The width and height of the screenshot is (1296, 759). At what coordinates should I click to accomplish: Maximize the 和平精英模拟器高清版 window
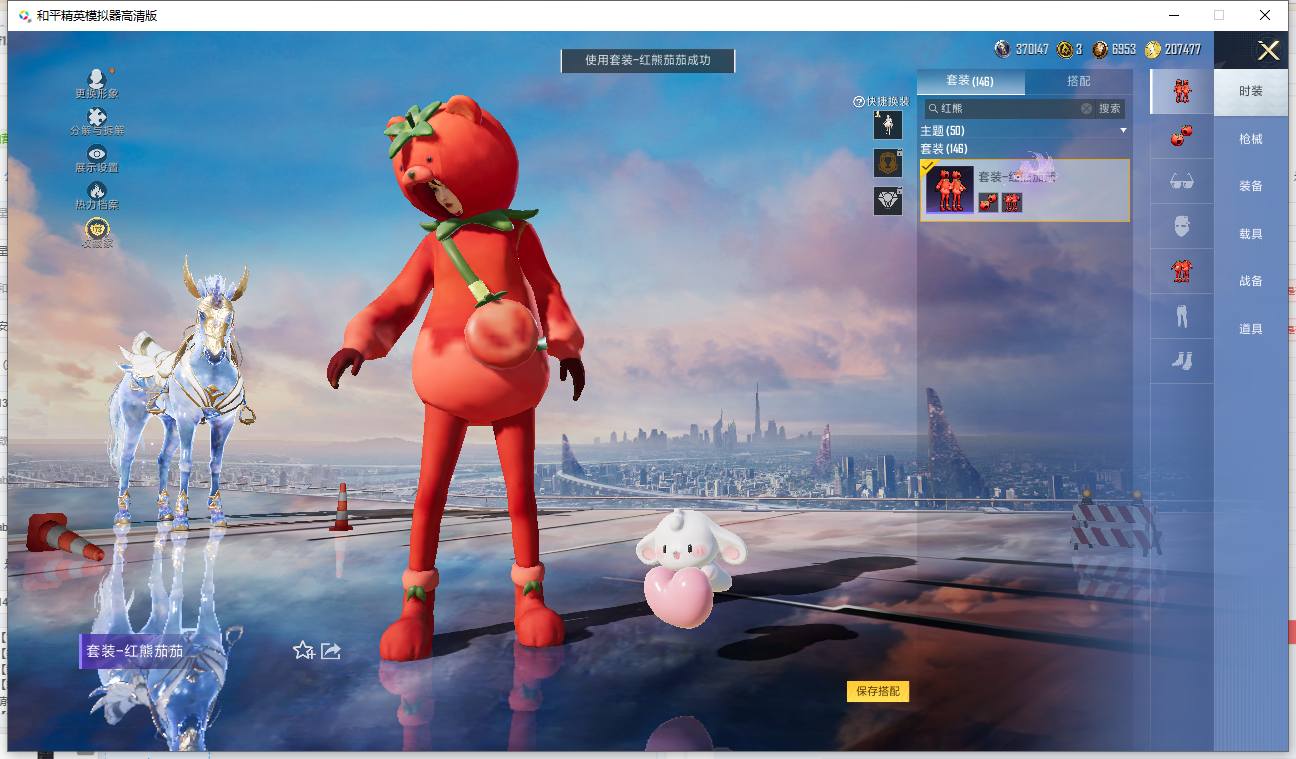click(x=1218, y=15)
